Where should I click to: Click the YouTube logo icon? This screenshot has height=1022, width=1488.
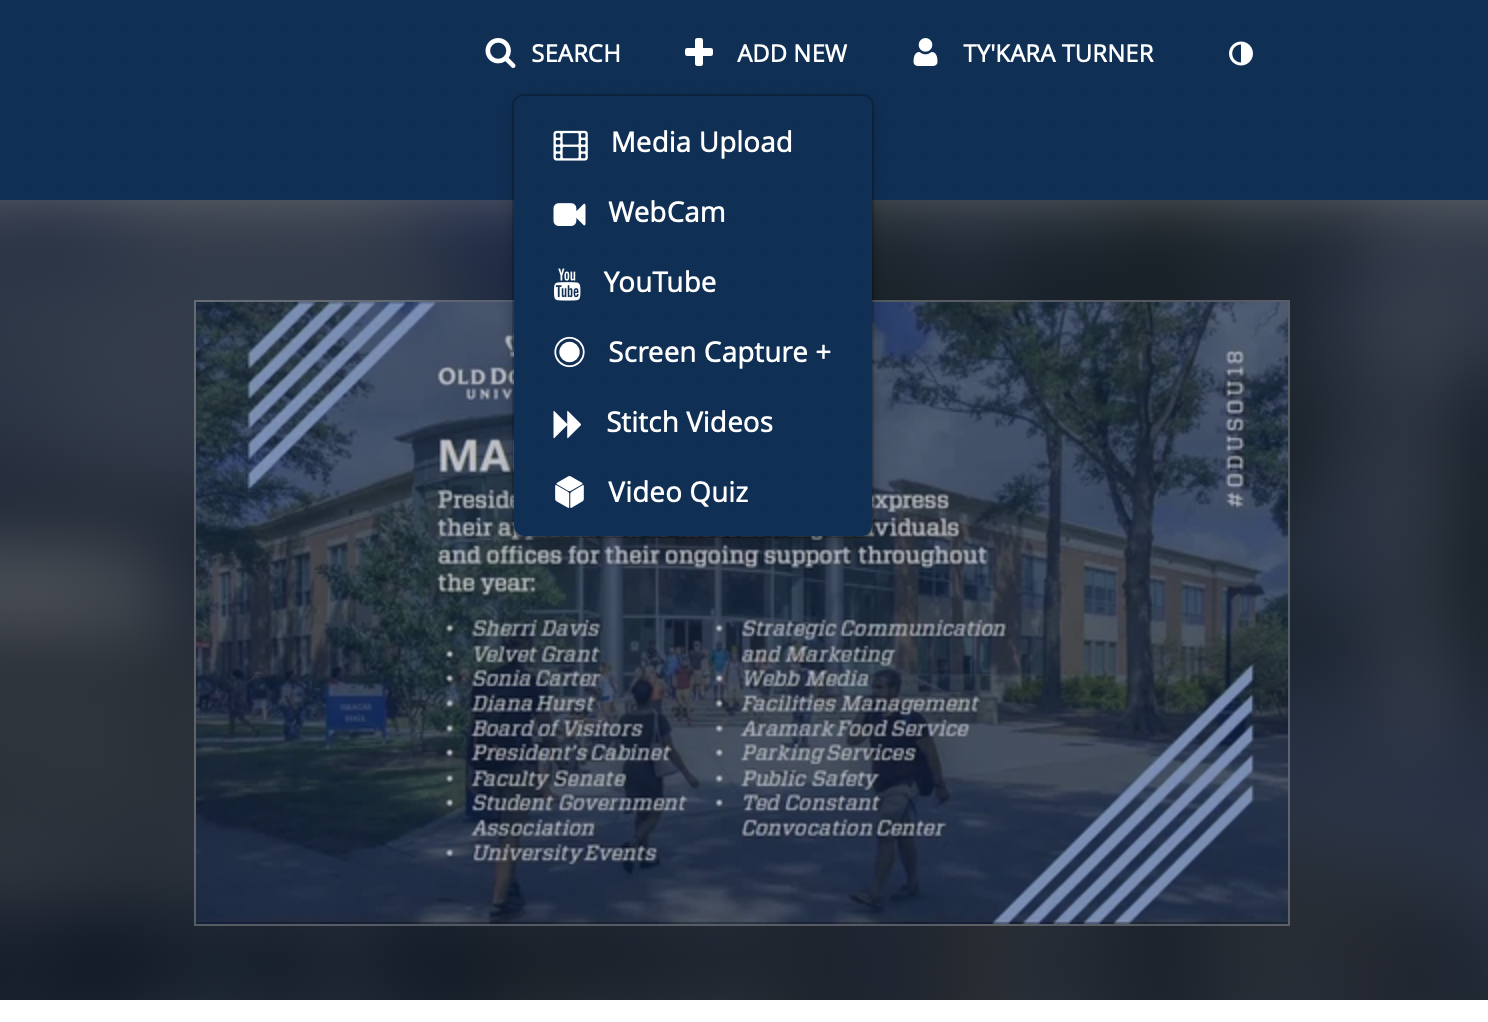coord(567,284)
